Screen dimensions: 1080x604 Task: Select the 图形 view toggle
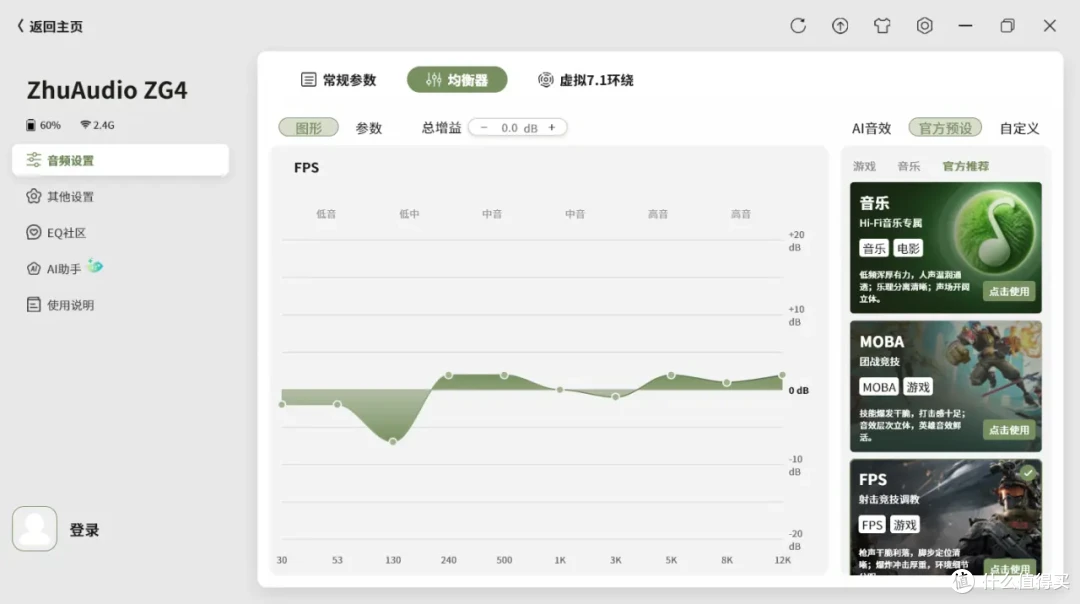coord(309,127)
